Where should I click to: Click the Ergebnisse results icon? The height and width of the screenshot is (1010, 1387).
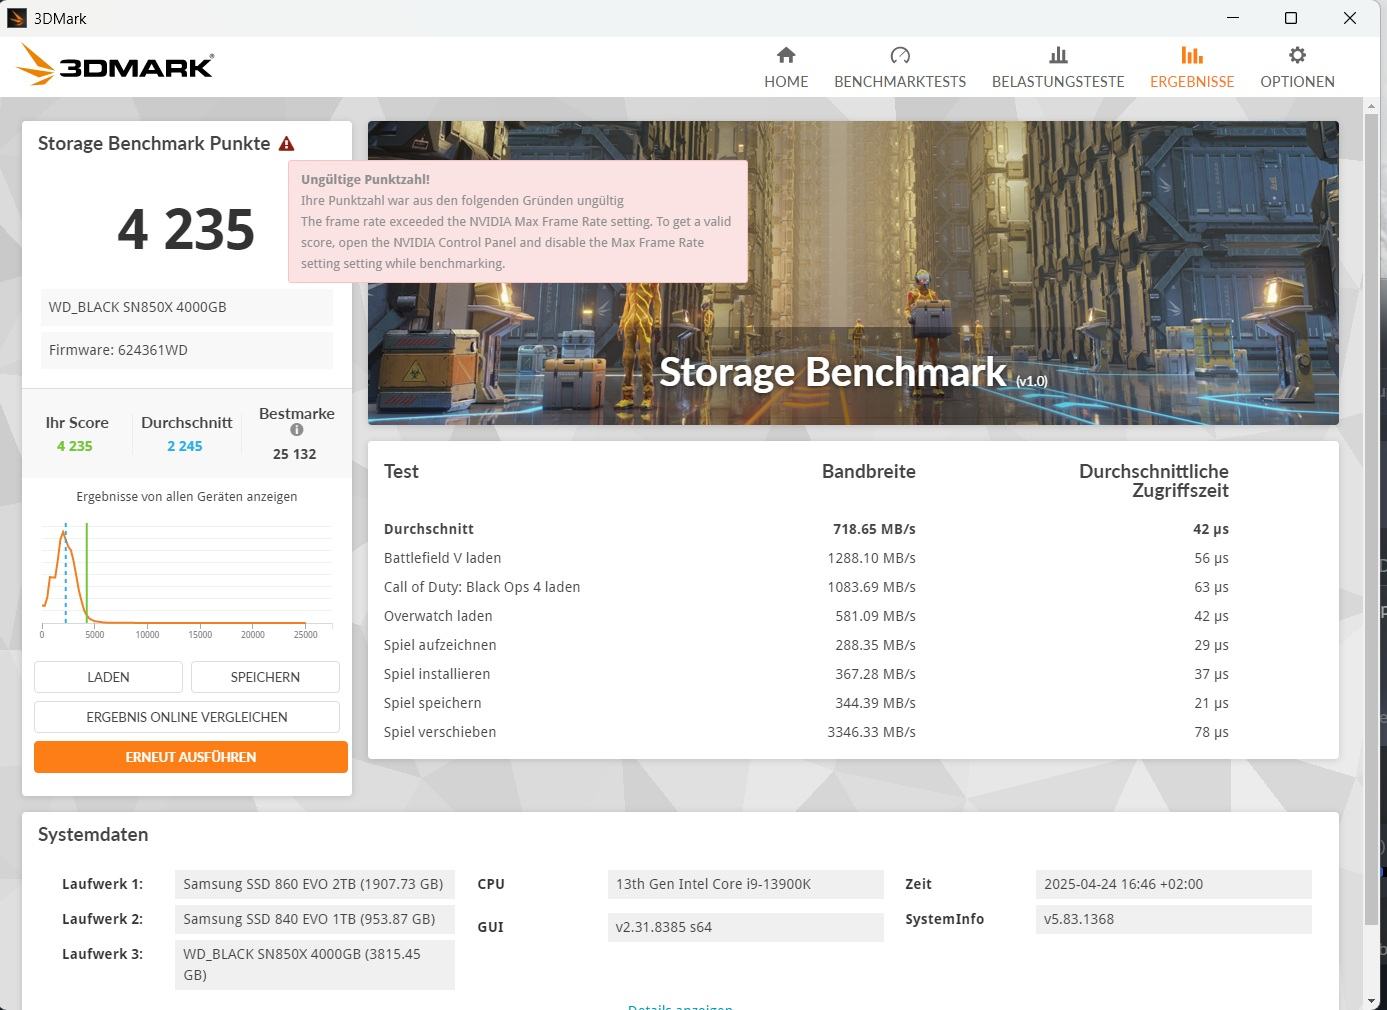click(1192, 55)
